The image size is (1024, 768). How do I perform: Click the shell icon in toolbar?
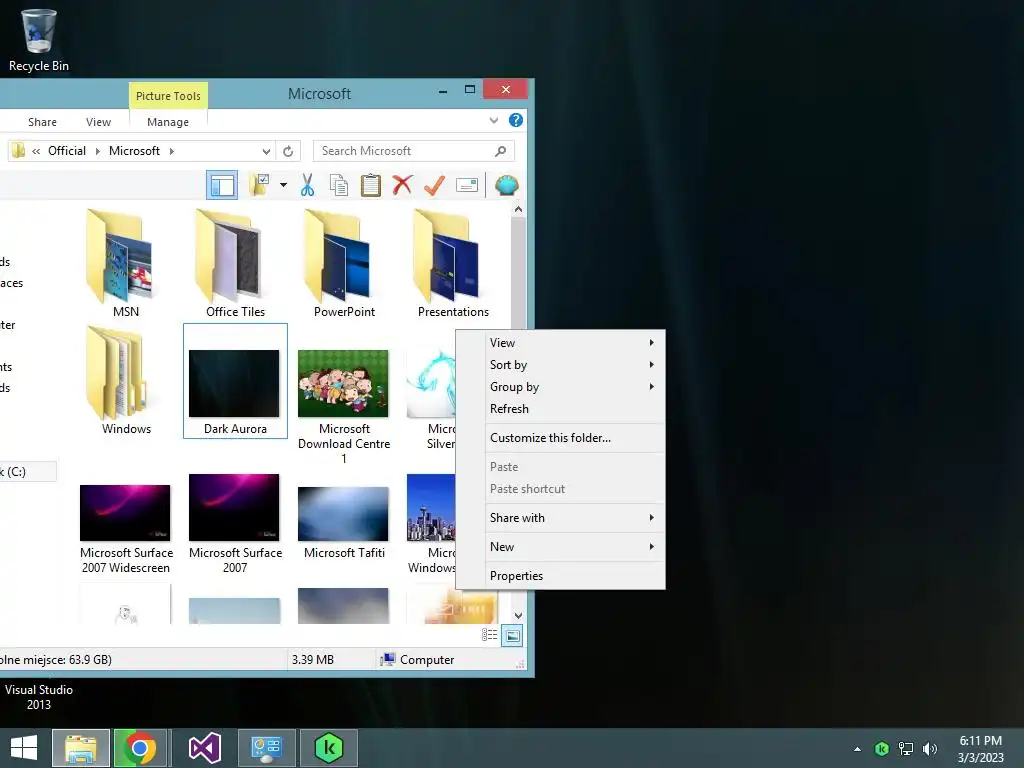point(507,185)
